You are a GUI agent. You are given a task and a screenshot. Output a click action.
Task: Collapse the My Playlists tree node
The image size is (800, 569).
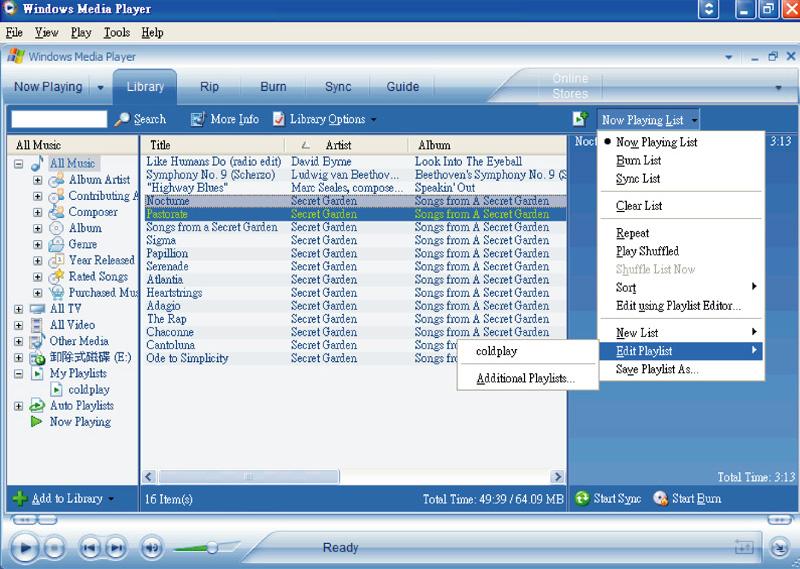click(x=18, y=374)
